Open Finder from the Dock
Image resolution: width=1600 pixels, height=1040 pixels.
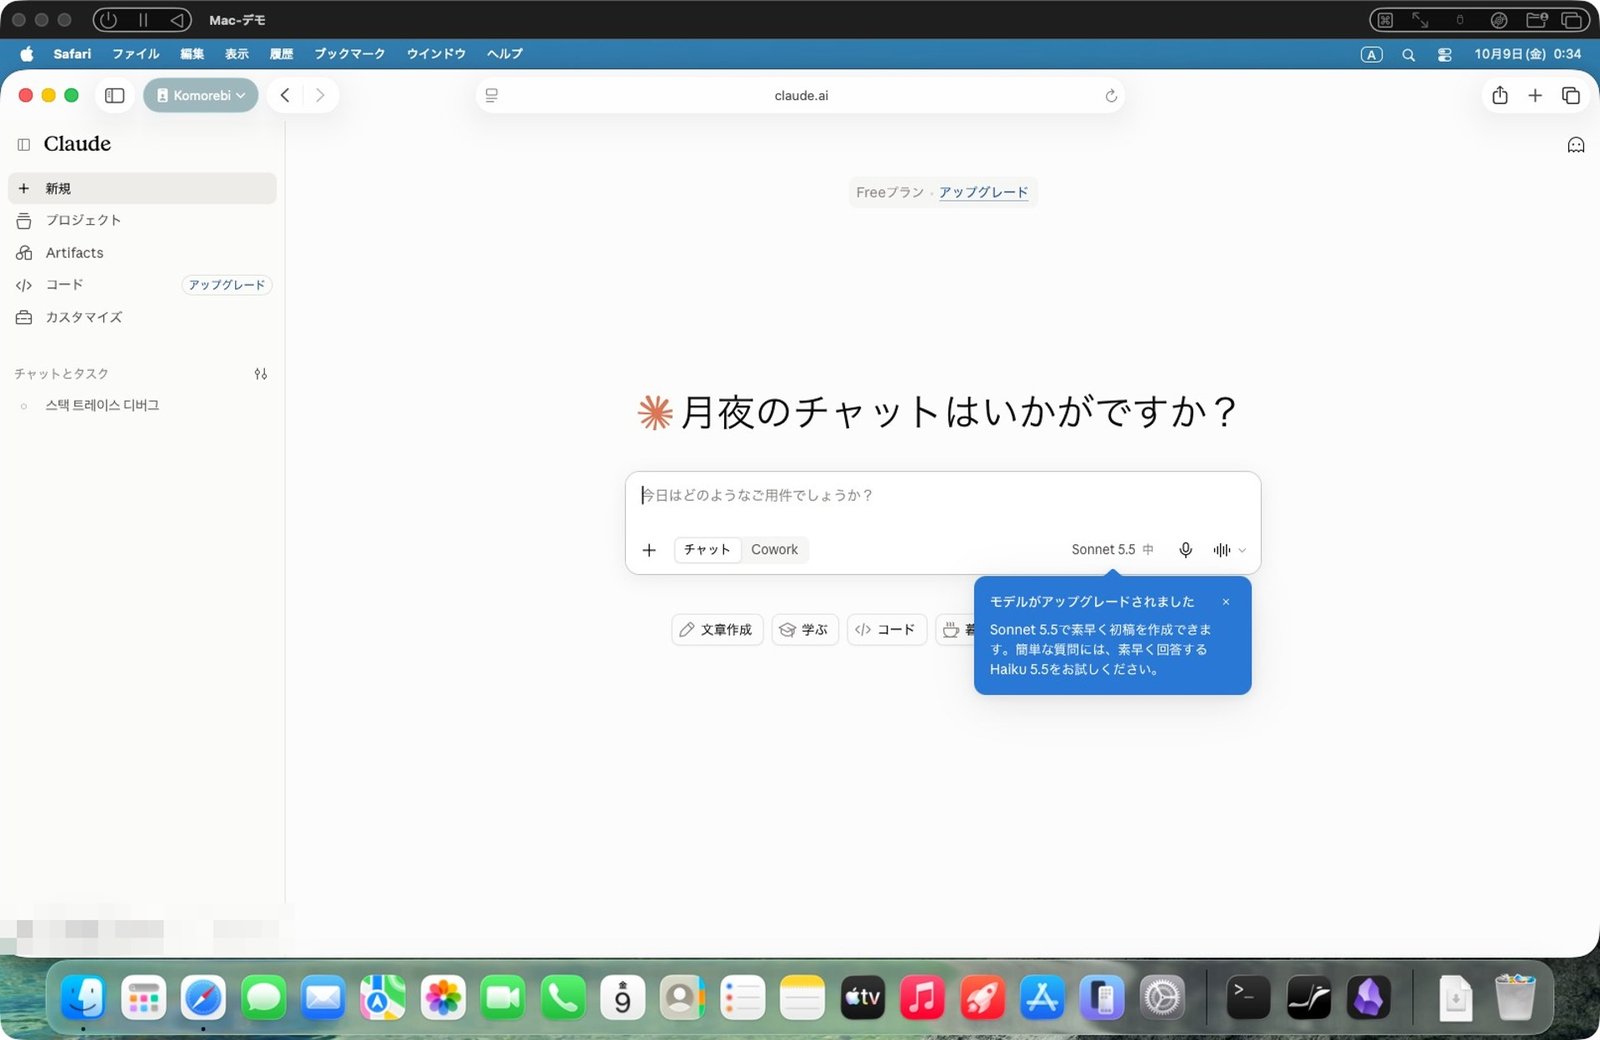point(83,997)
